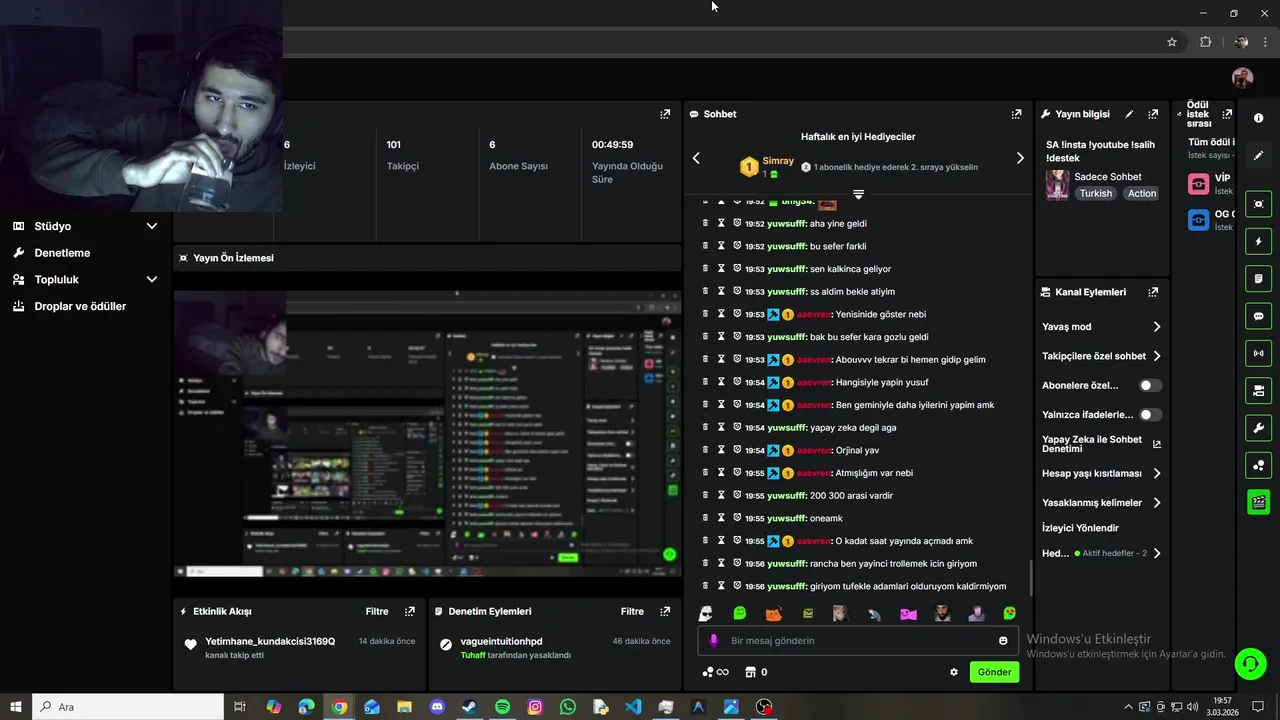Insert the sunglasses ghost emote
Image resolution: width=1280 pixels, height=720 pixels.
706,613
